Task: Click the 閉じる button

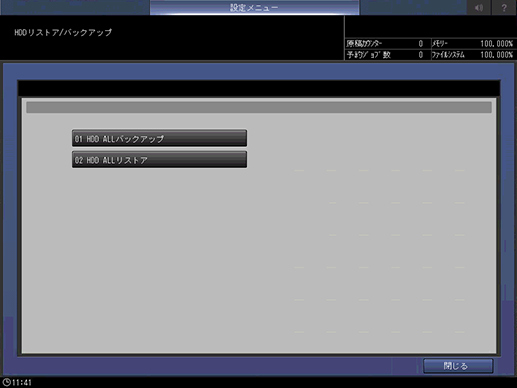Action: pyautogui.click(x=458, y=366)
